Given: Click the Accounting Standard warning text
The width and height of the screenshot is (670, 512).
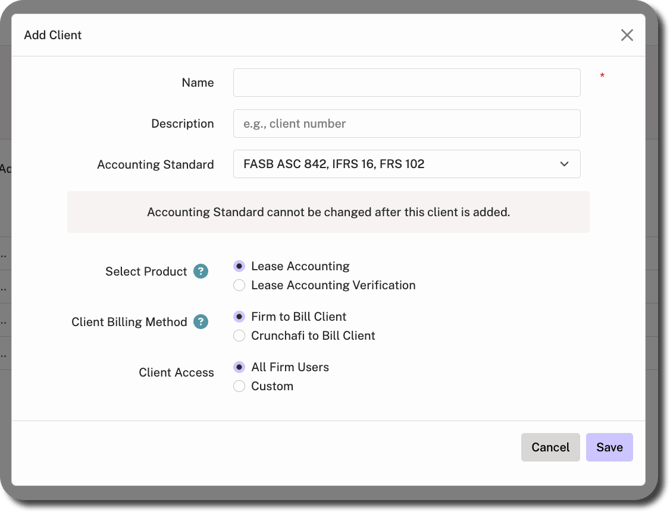Looking at the screenshot, I should click(x=328, y=212).
